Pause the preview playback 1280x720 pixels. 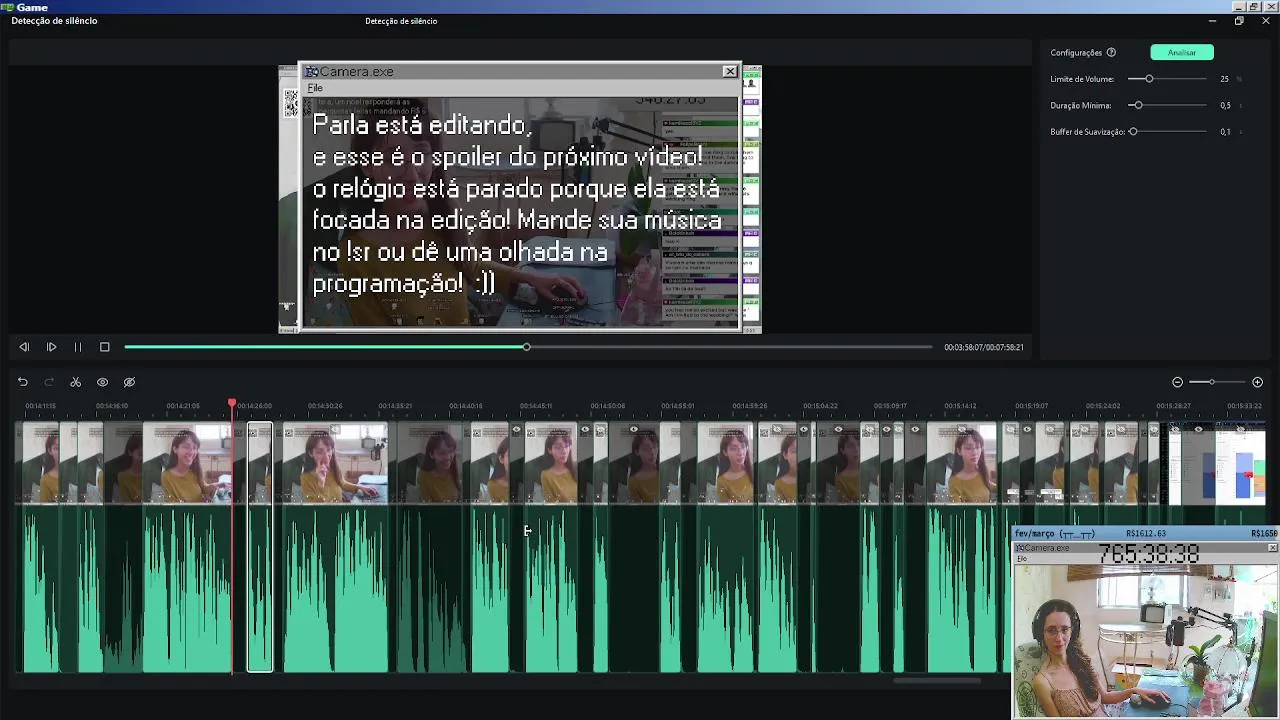click(77, 347)
